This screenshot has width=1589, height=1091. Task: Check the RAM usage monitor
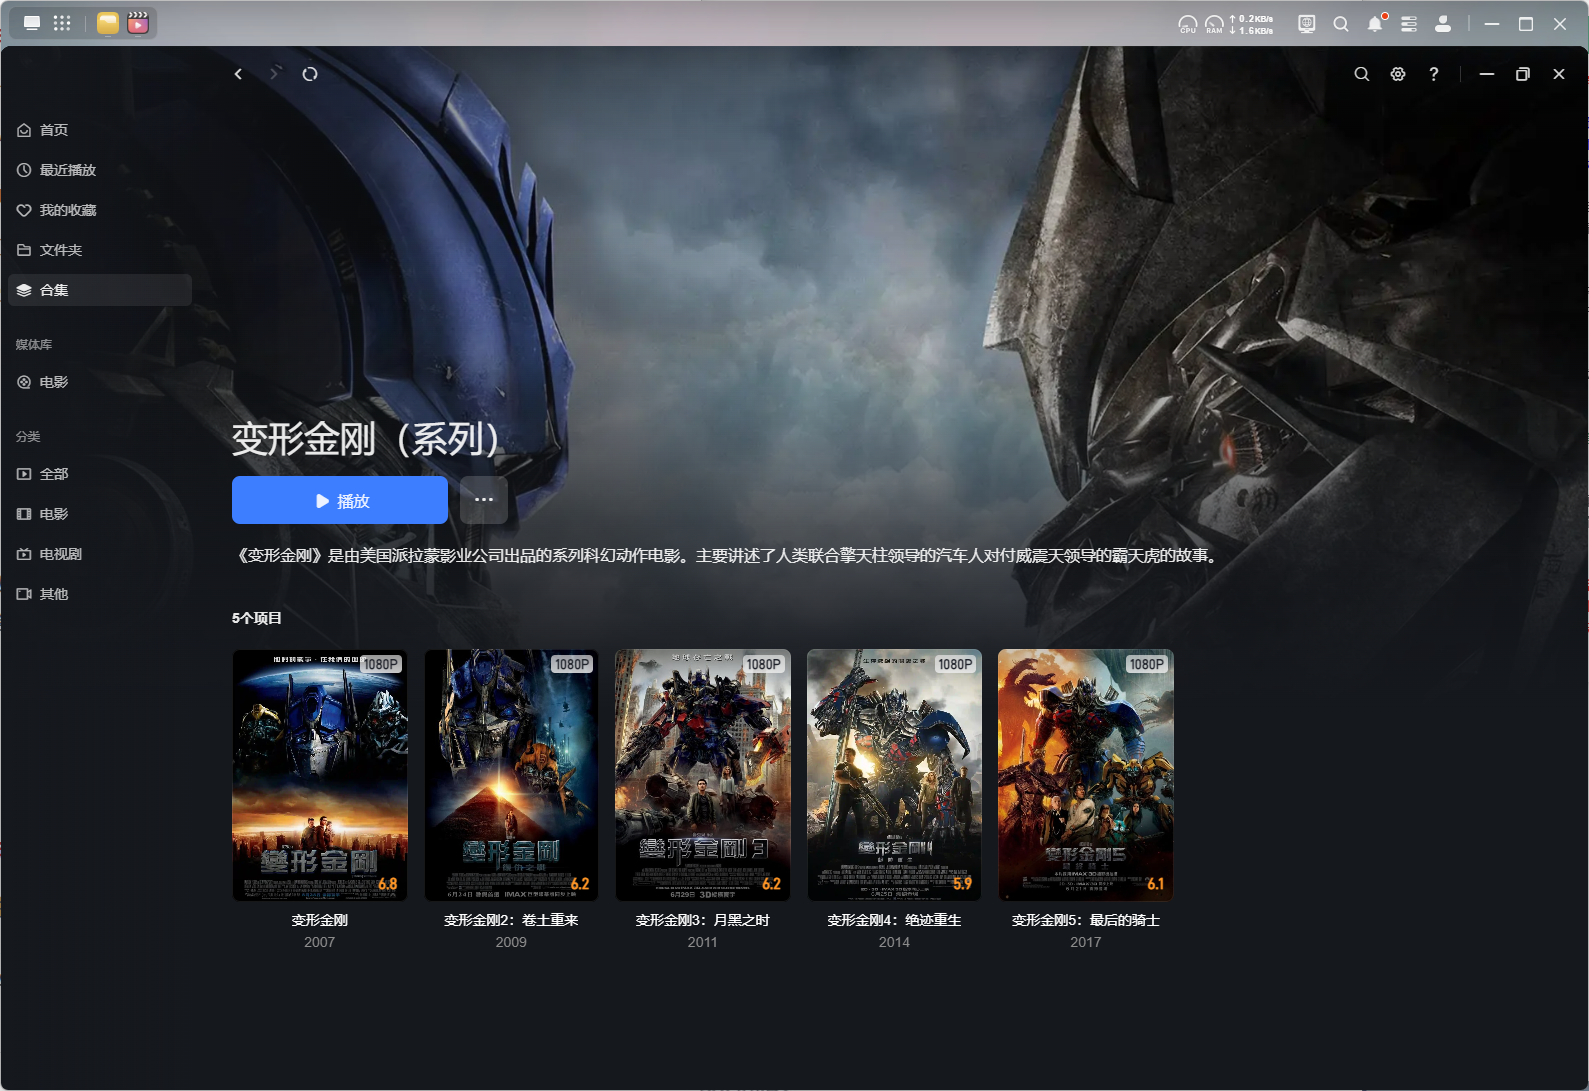tap(1214, 24)
